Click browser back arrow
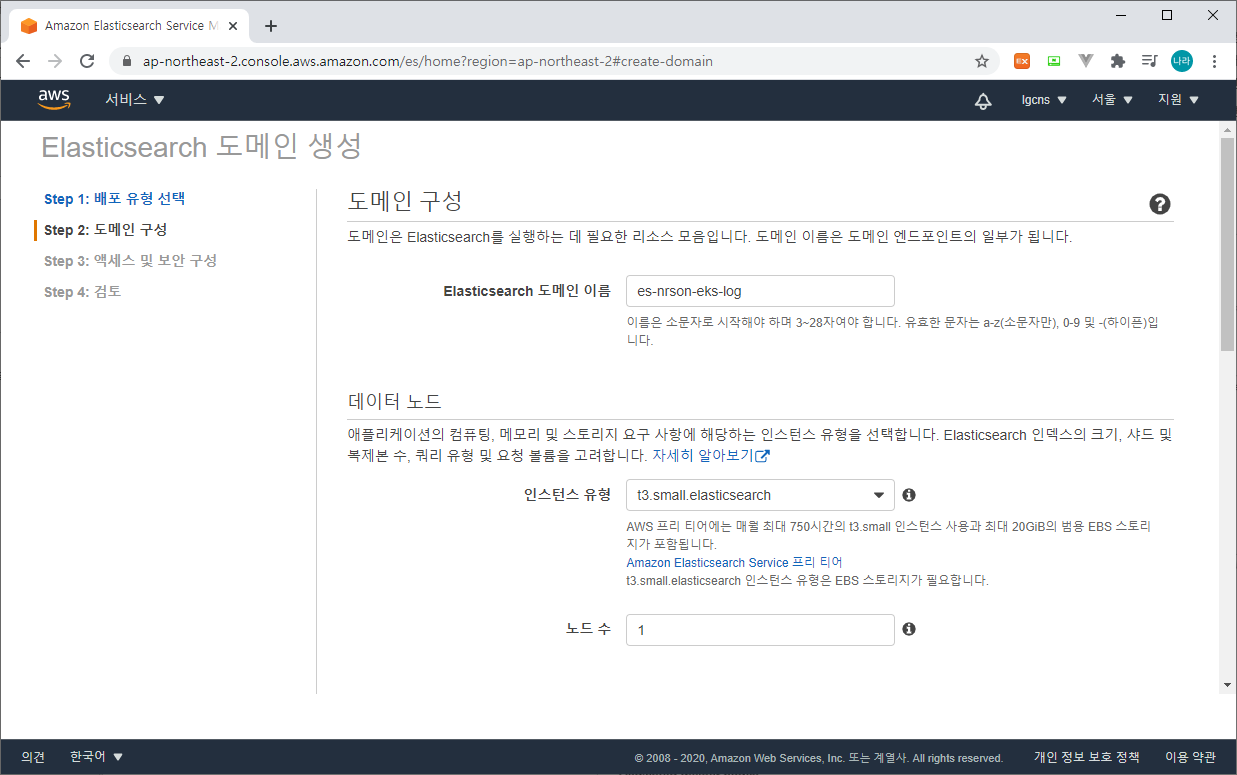Image resolution: width=1237 pixels, height=775 pixels. (23, 61)
